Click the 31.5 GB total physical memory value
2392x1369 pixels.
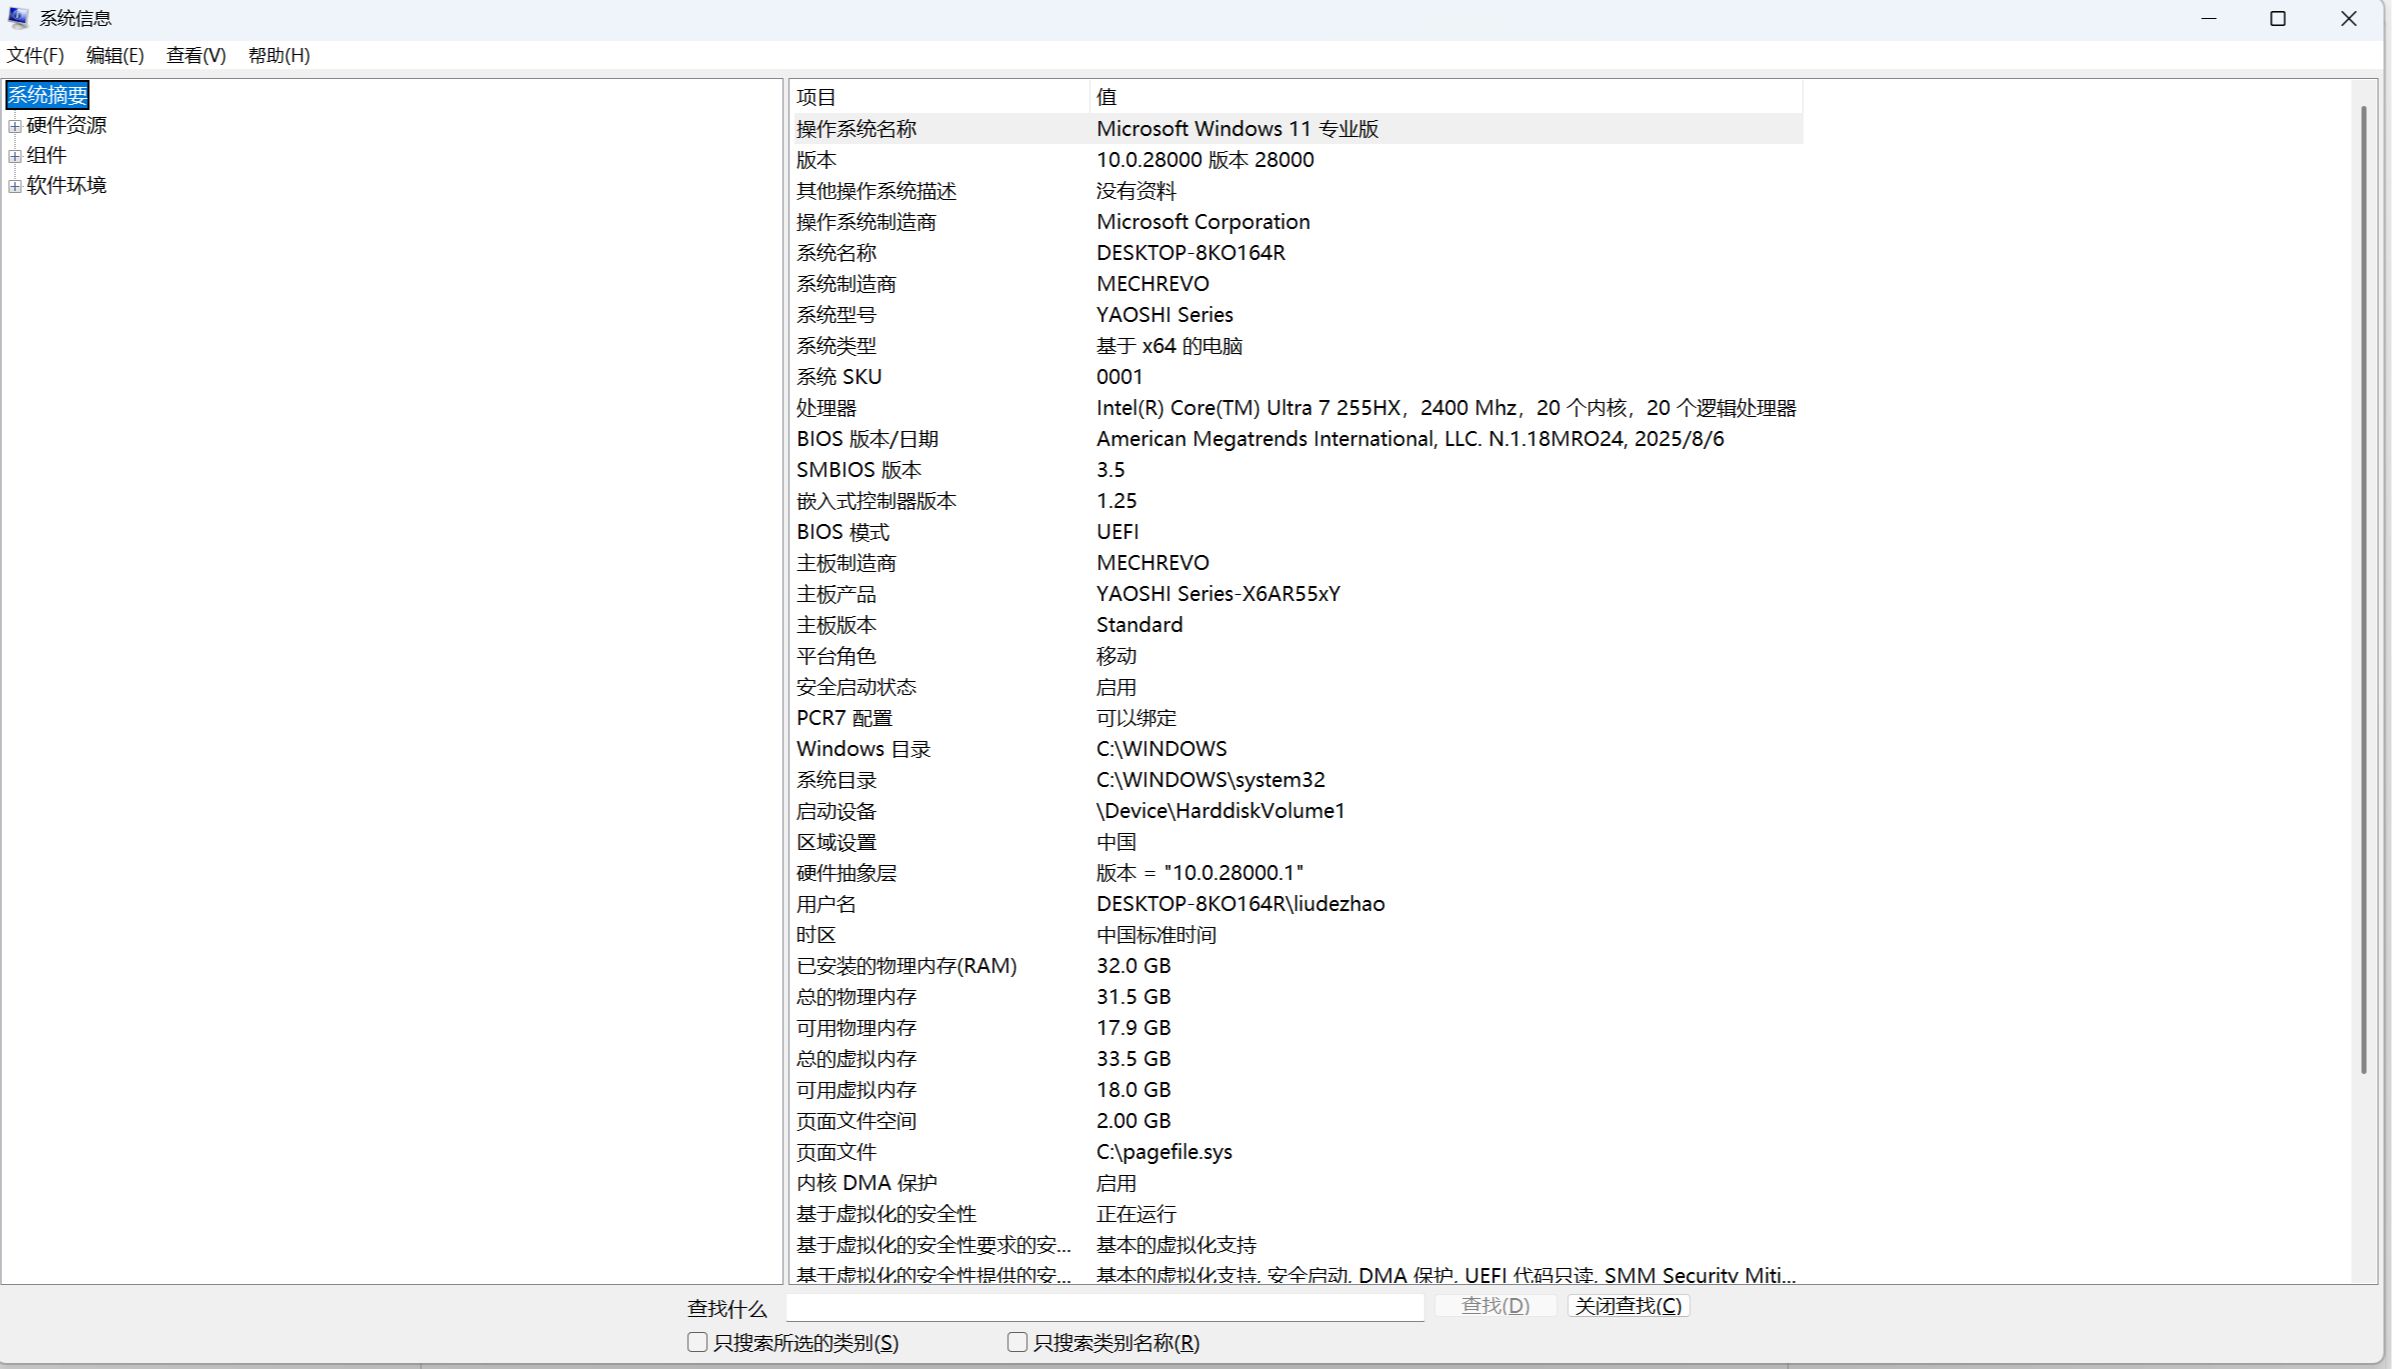[x=1133, y=997]
